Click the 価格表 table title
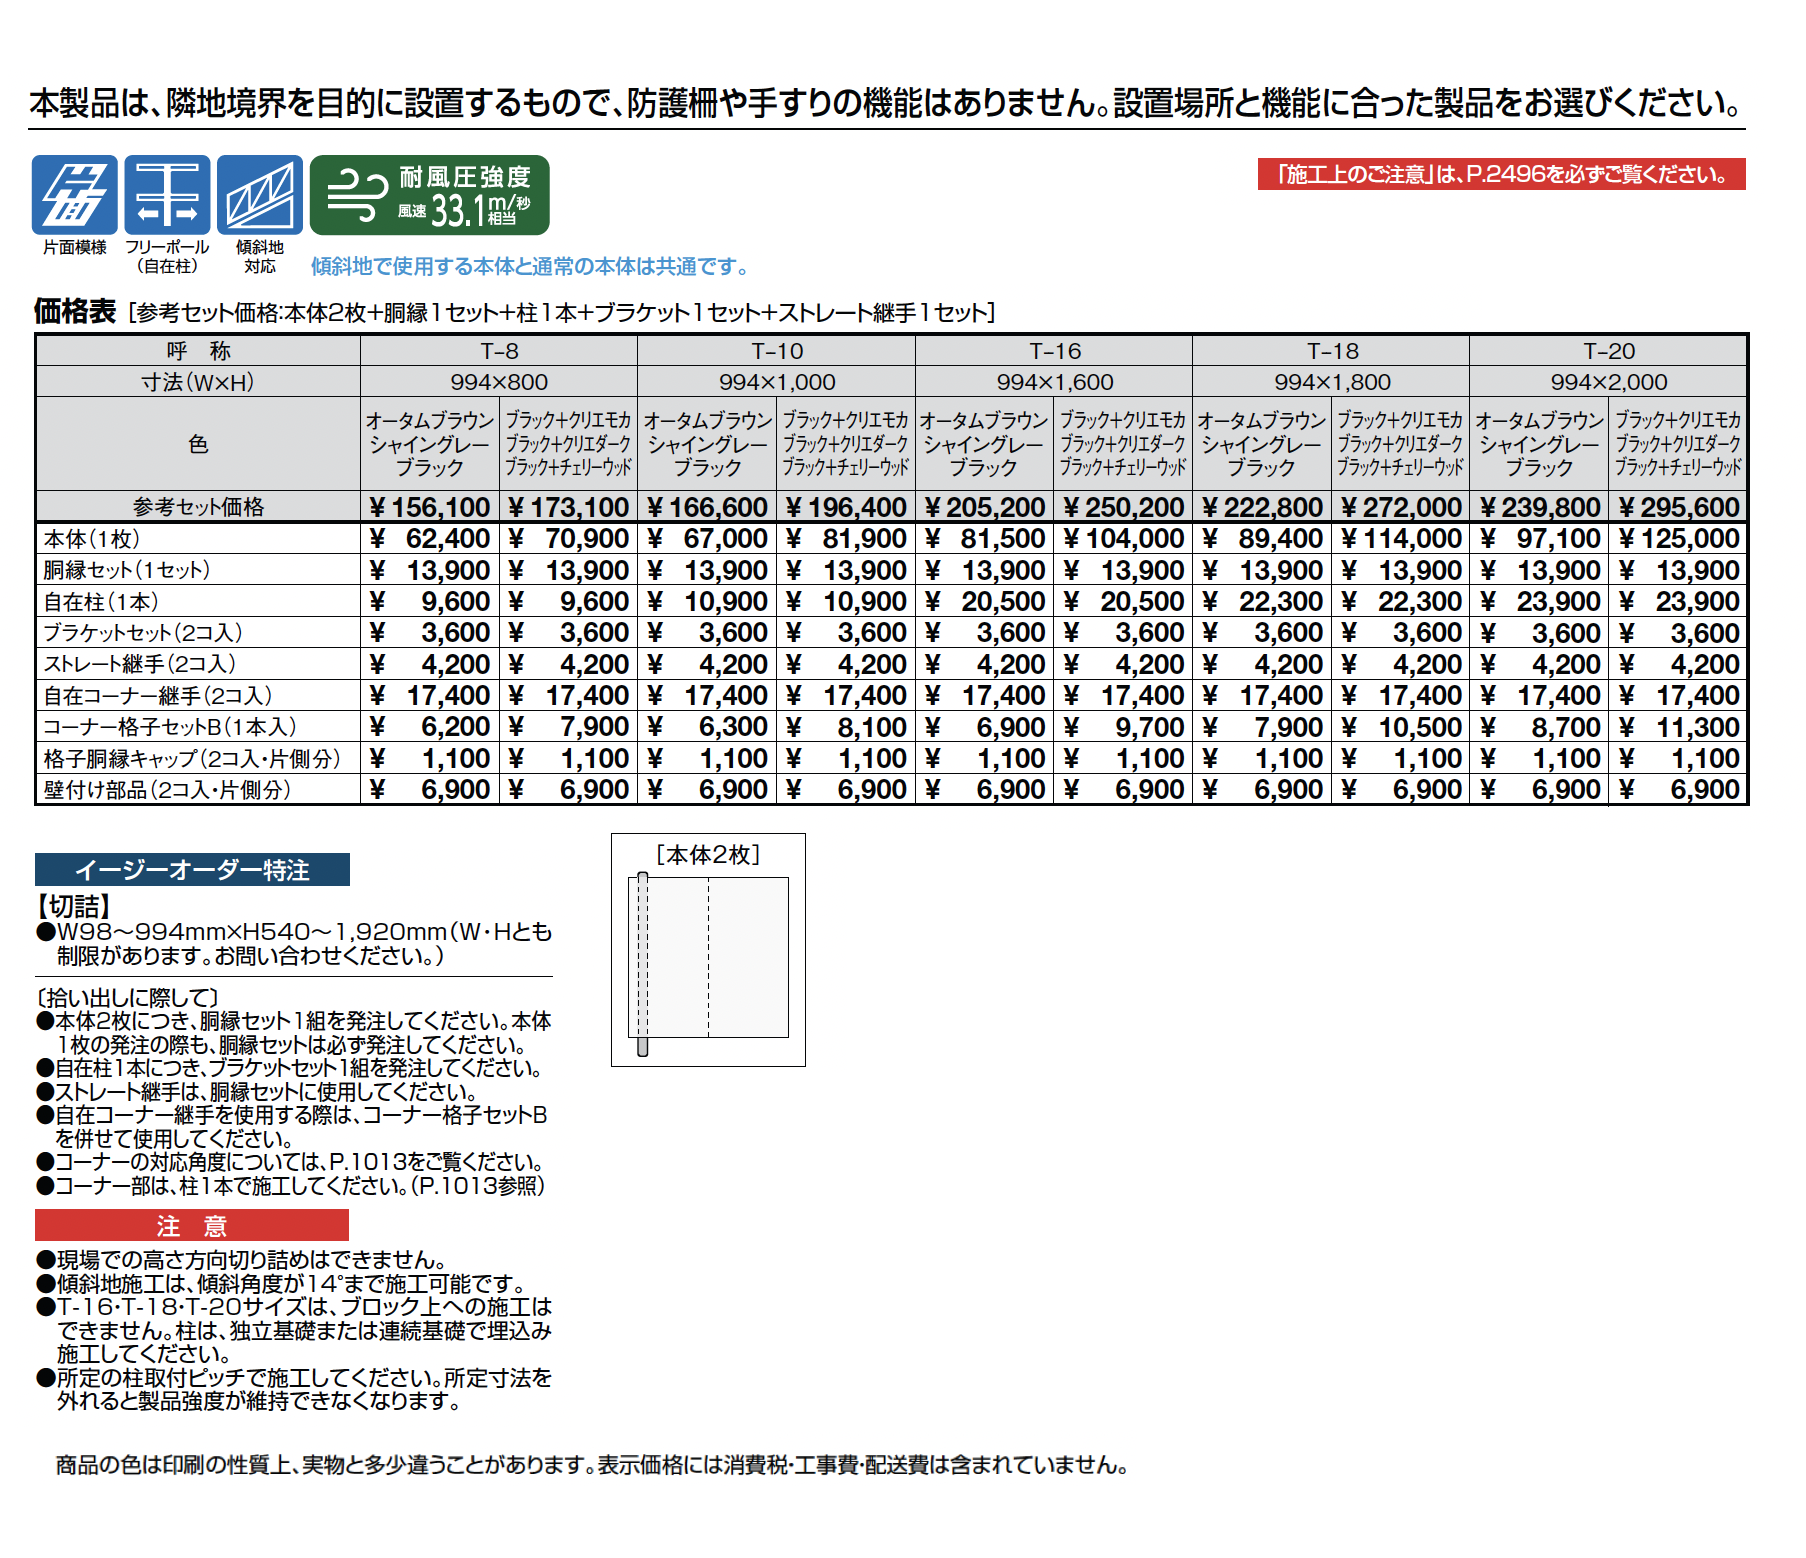1806x1558 pixels. 75,312
